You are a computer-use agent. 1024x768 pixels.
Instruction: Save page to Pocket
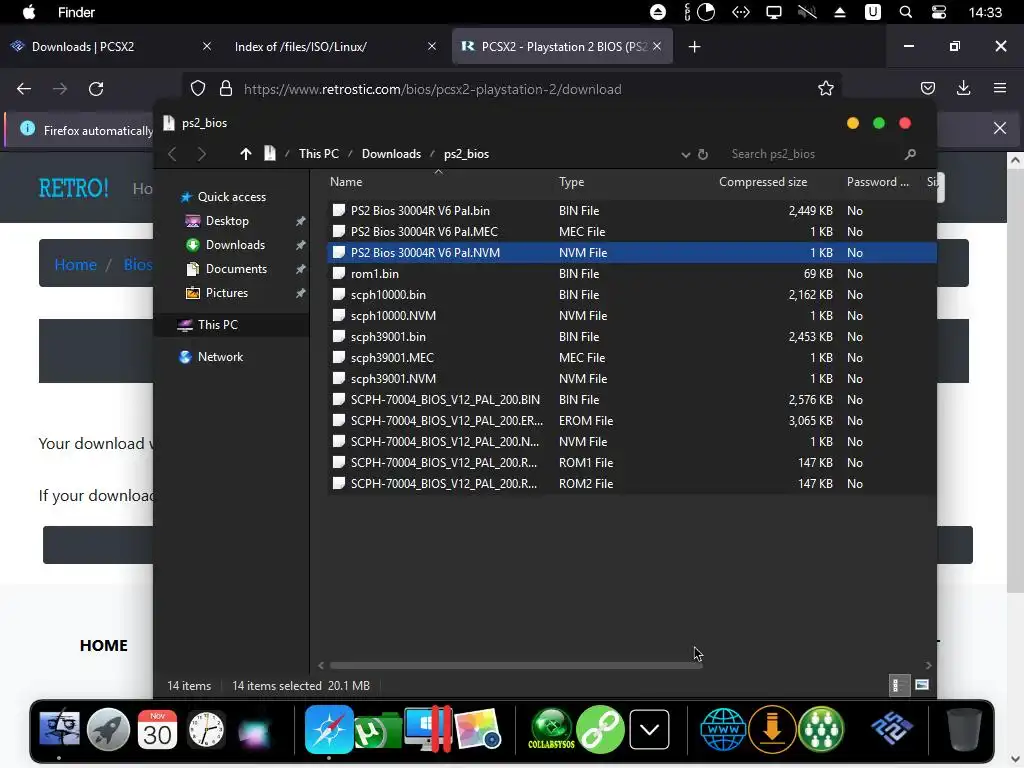927,88
